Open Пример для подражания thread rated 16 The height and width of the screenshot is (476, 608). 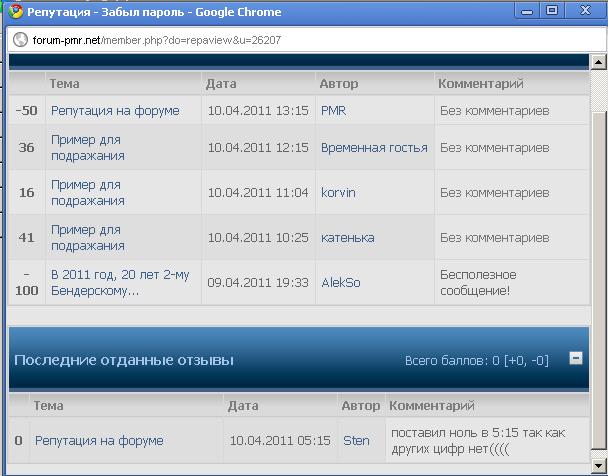(x=88, y=192)
